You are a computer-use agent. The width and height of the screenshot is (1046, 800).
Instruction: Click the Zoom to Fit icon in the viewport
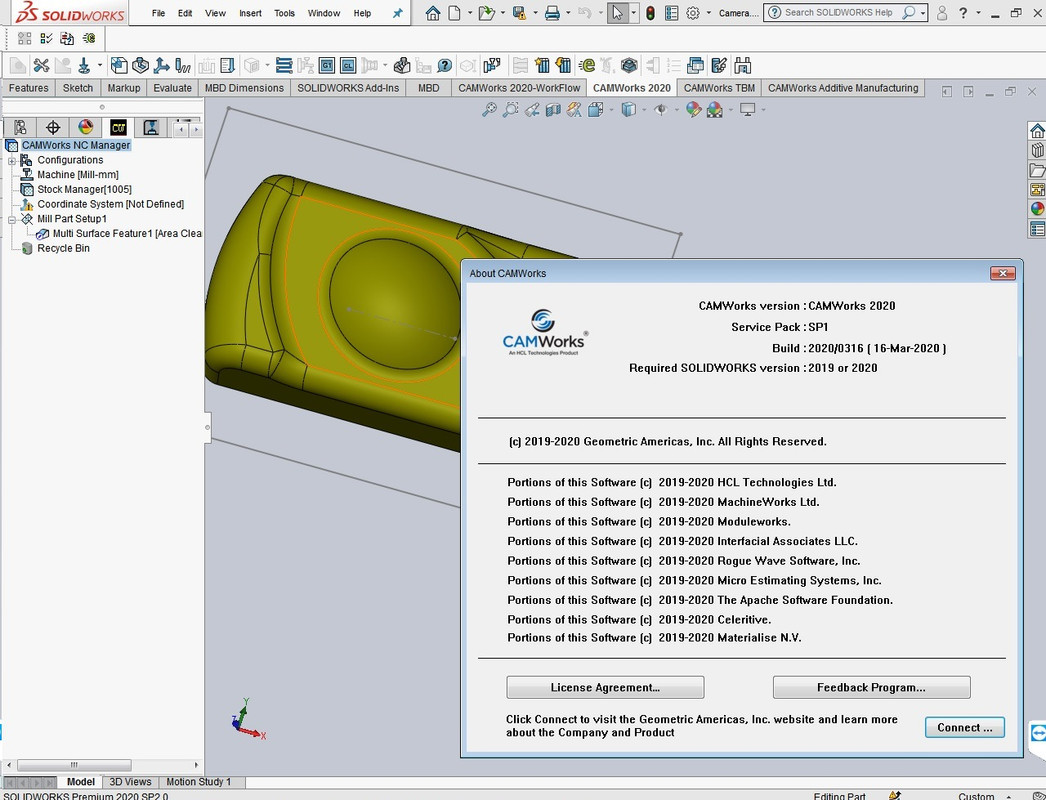pos(490,109)
